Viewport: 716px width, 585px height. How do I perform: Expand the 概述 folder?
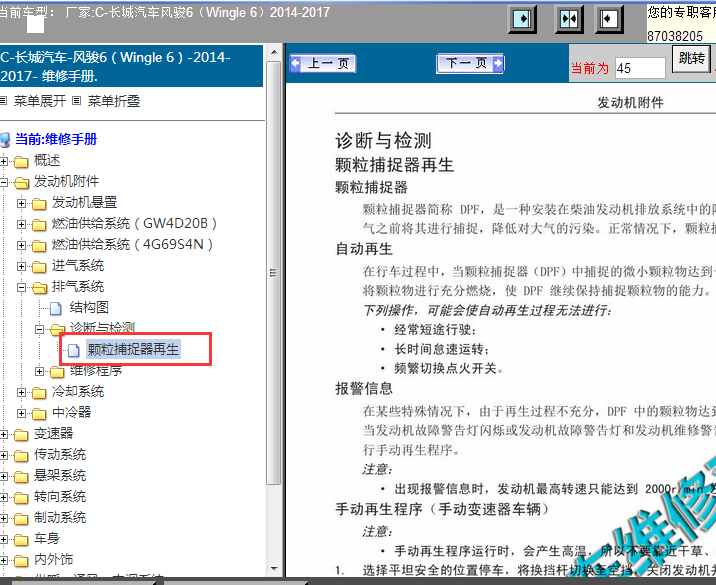click(4, 161)
